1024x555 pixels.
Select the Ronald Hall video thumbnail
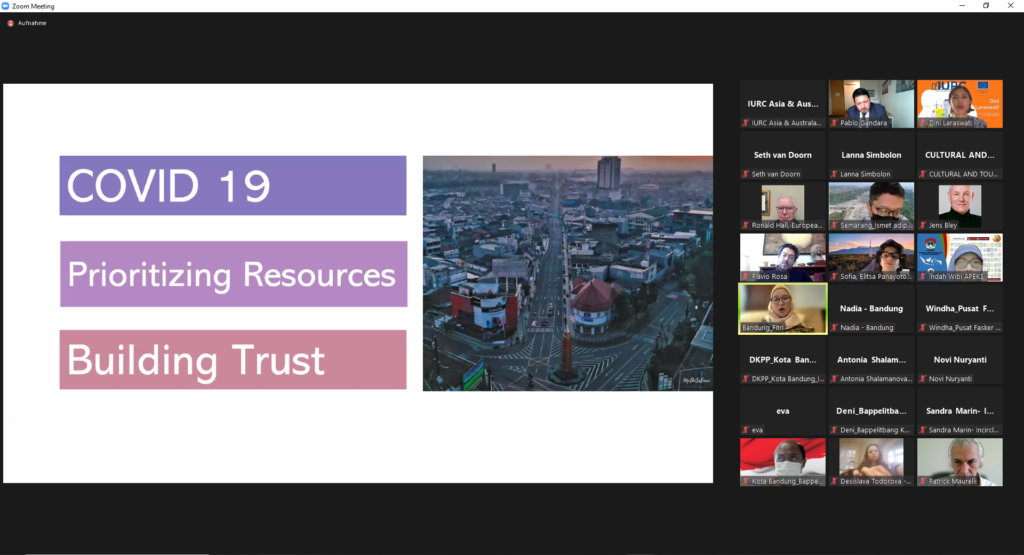pos(782,205)
